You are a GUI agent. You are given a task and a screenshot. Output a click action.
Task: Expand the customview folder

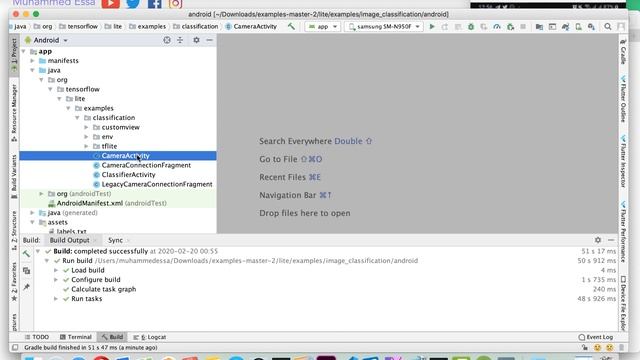coord(86,127)
